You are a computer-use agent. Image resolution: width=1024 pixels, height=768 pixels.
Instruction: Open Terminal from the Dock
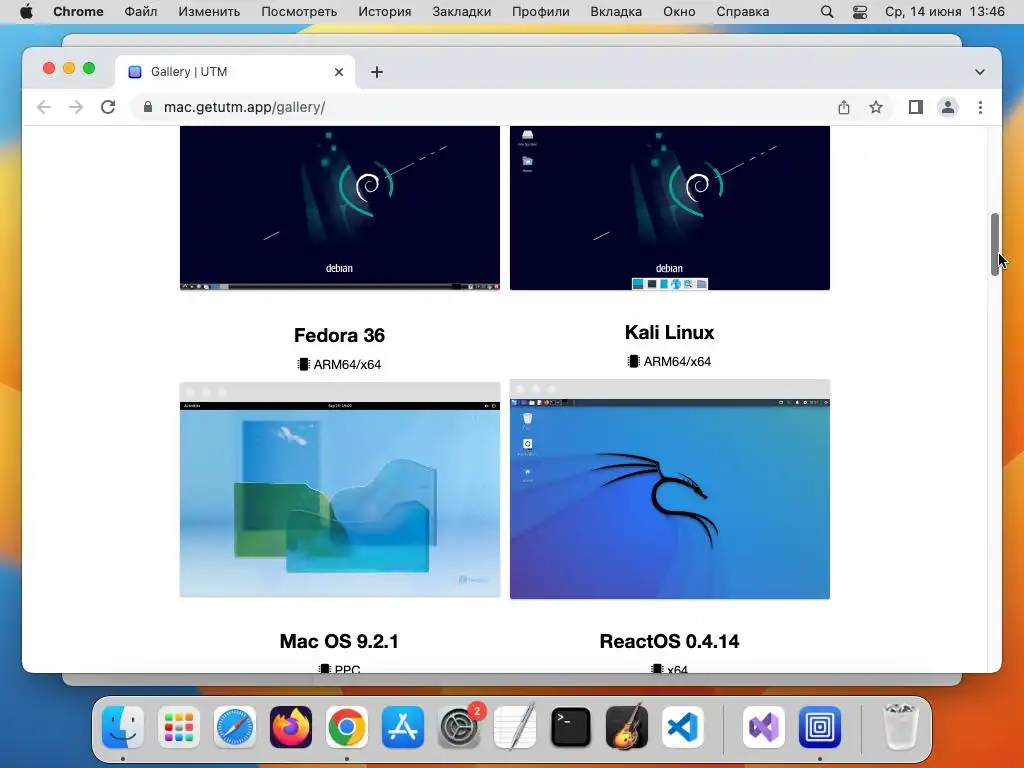click(571, 727)
